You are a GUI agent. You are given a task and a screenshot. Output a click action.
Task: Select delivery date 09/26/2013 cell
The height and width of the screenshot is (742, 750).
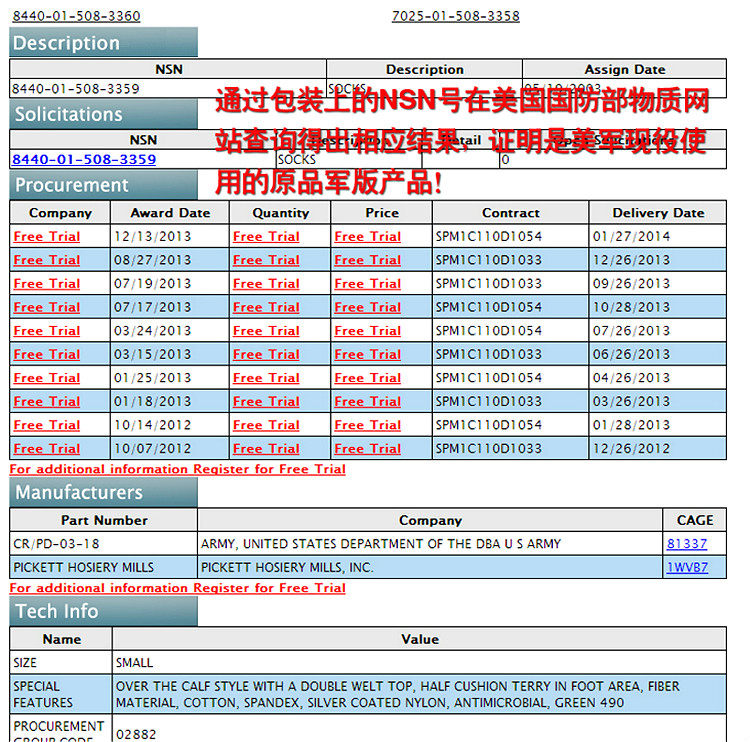pos(658,284)
